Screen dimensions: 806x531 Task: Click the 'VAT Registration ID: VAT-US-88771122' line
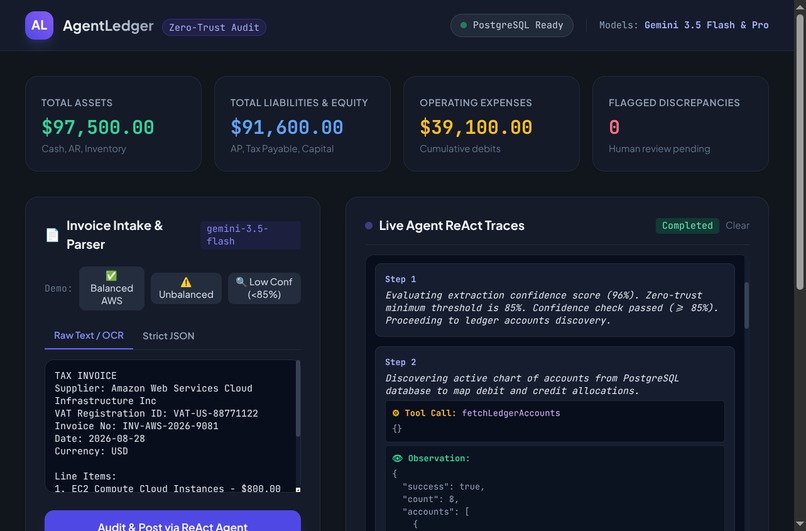(156, 413)
